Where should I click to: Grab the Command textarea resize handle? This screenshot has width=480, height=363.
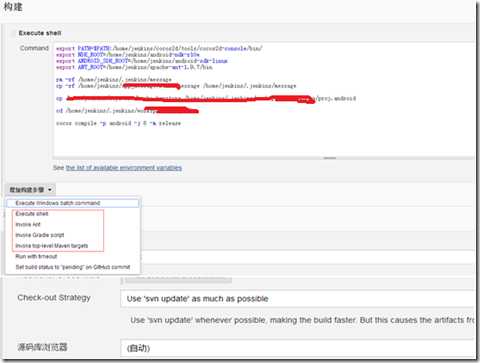tap(330, 158)
